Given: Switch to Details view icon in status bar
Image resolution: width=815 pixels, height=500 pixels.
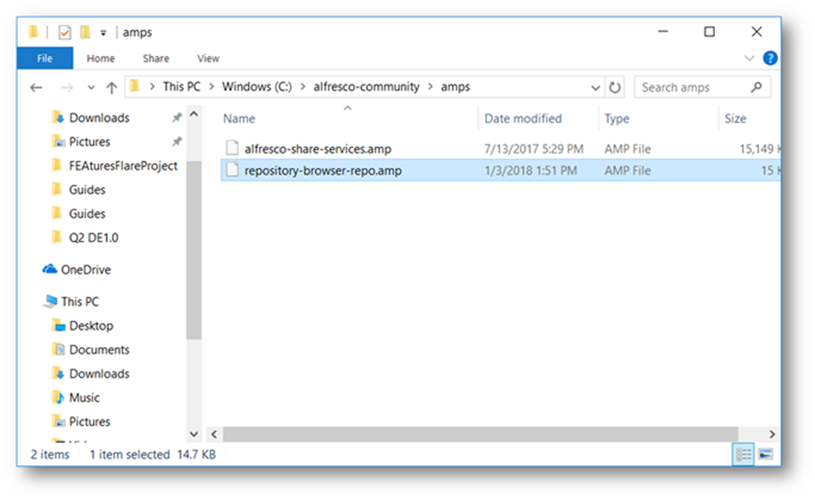Looking at the screenshot, I should (744, 454).
